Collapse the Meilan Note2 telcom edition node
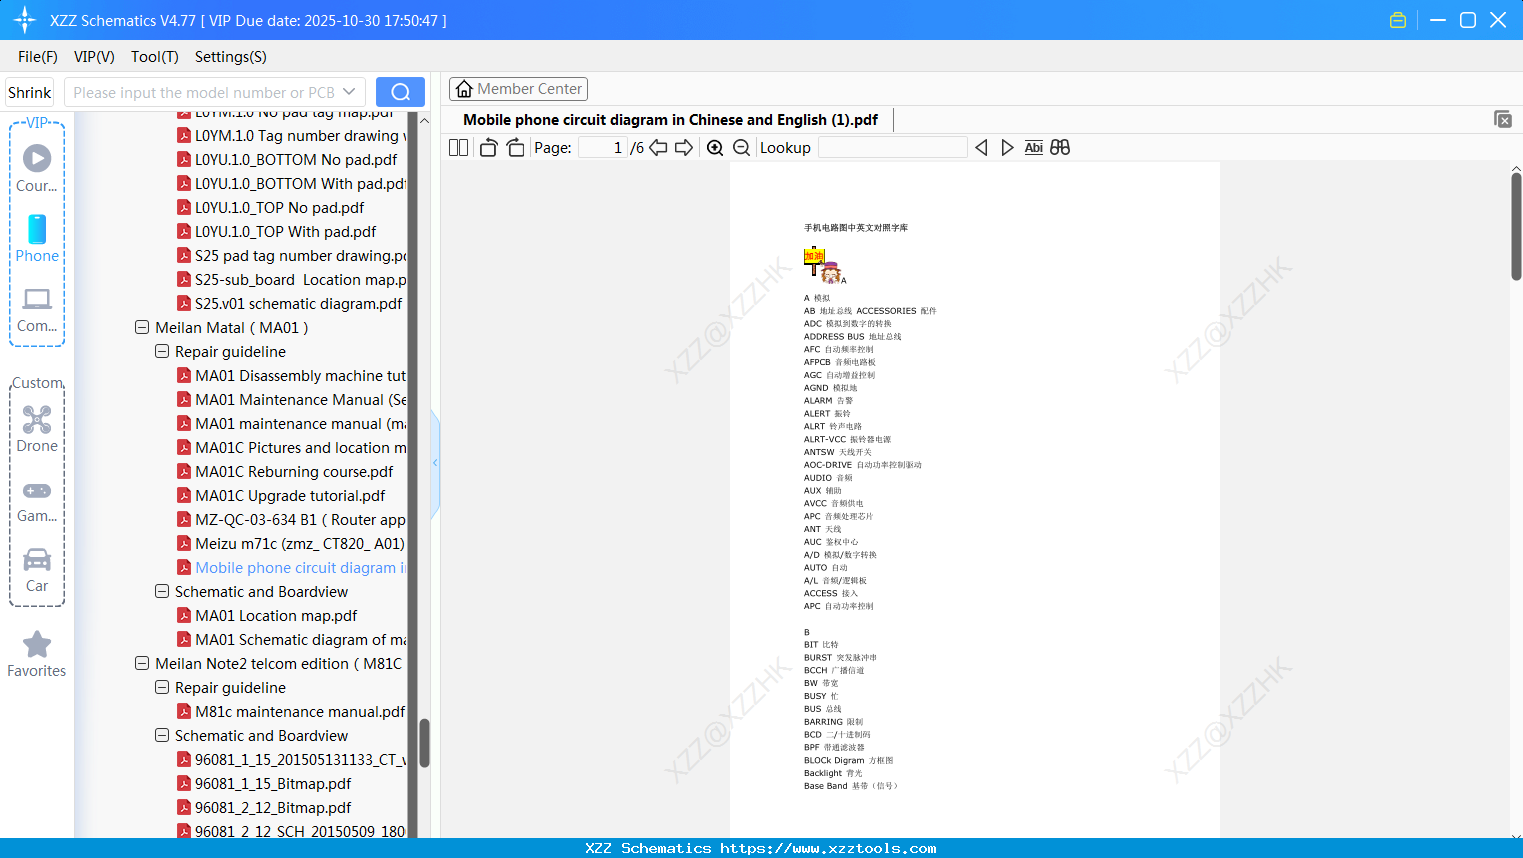Image resolution: width=1523 pixels, height=858 pixels. coord(142,663)
